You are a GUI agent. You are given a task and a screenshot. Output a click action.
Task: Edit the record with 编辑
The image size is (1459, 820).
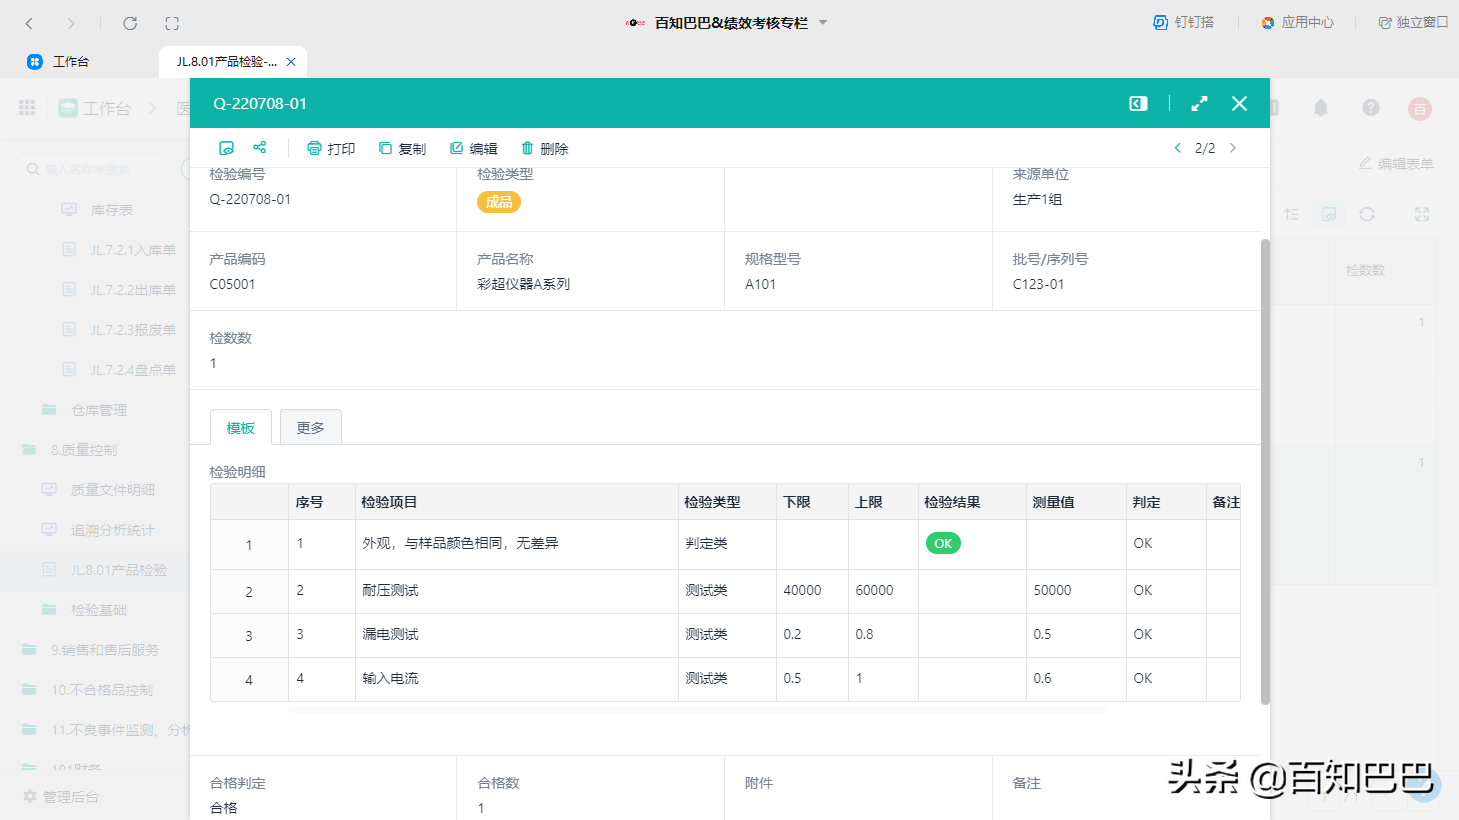pyautogui.click(x=473, y=148)
